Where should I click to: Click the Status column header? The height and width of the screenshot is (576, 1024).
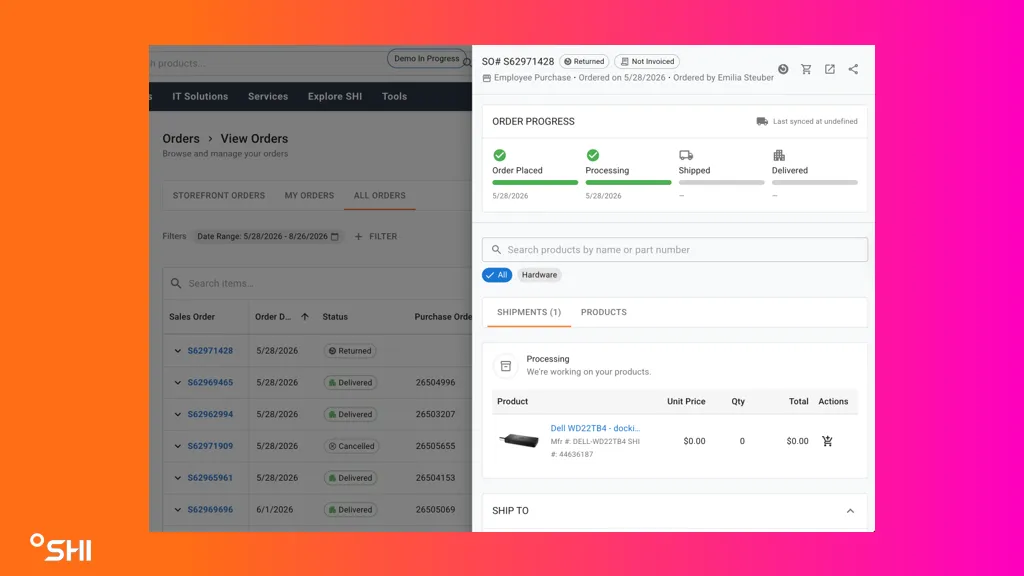pyautogui.click(x=335, y=317)
